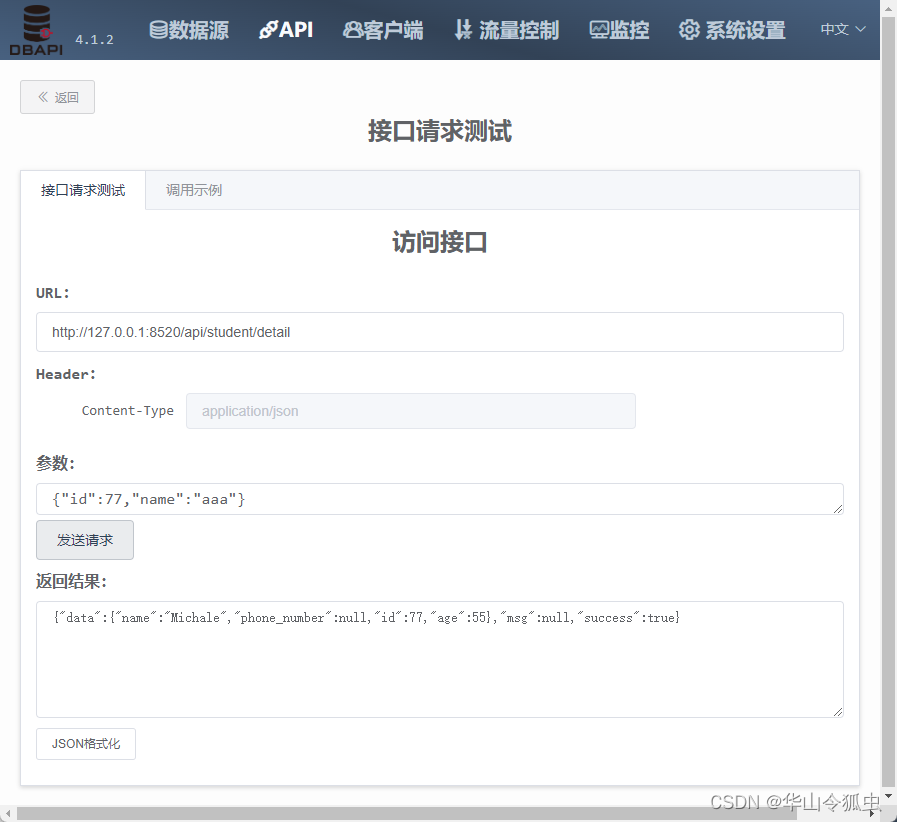Click the API link icon in navbar
Viewport: 897px width, 822px height.
[268, 29]
